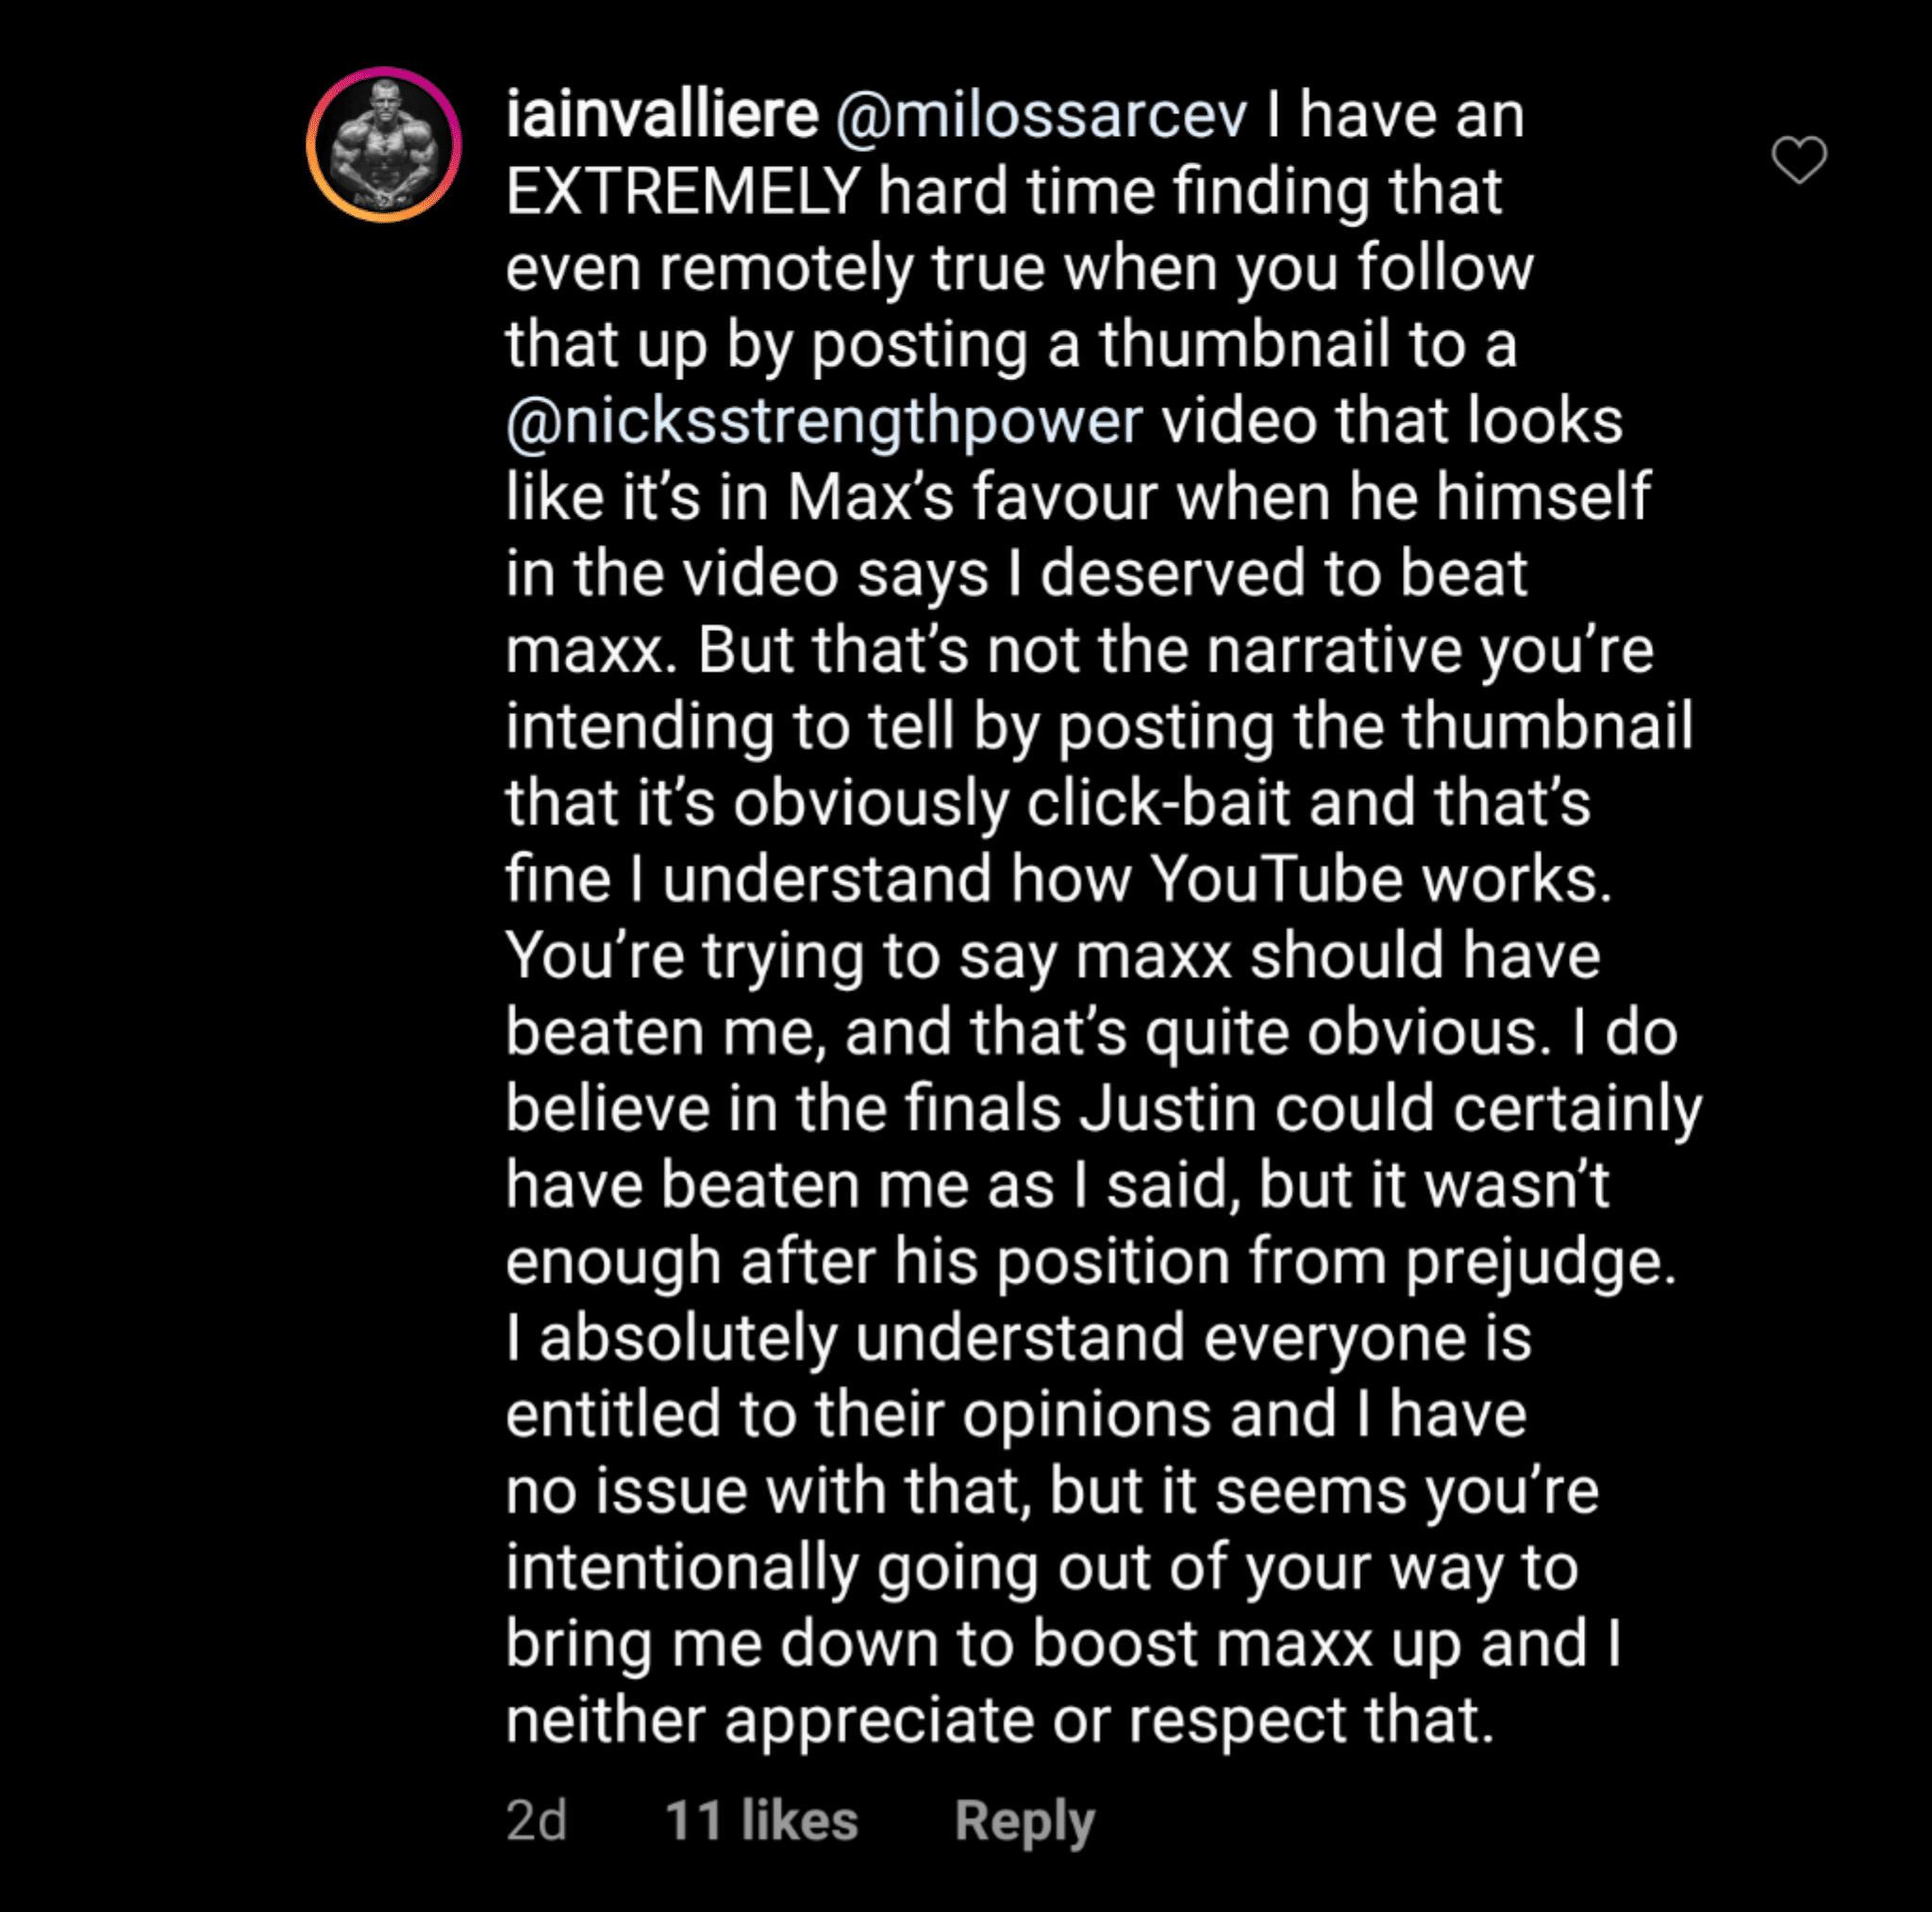Click the word appreciate in the last line
The width and height of the screenshot is (1932, 1912).
point(879,1721)
